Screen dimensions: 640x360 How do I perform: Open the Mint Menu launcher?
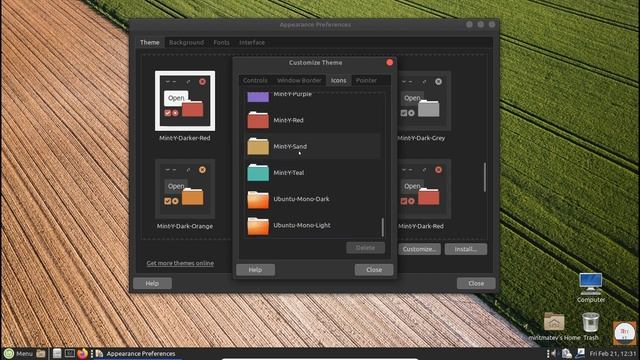click(18, 353)
